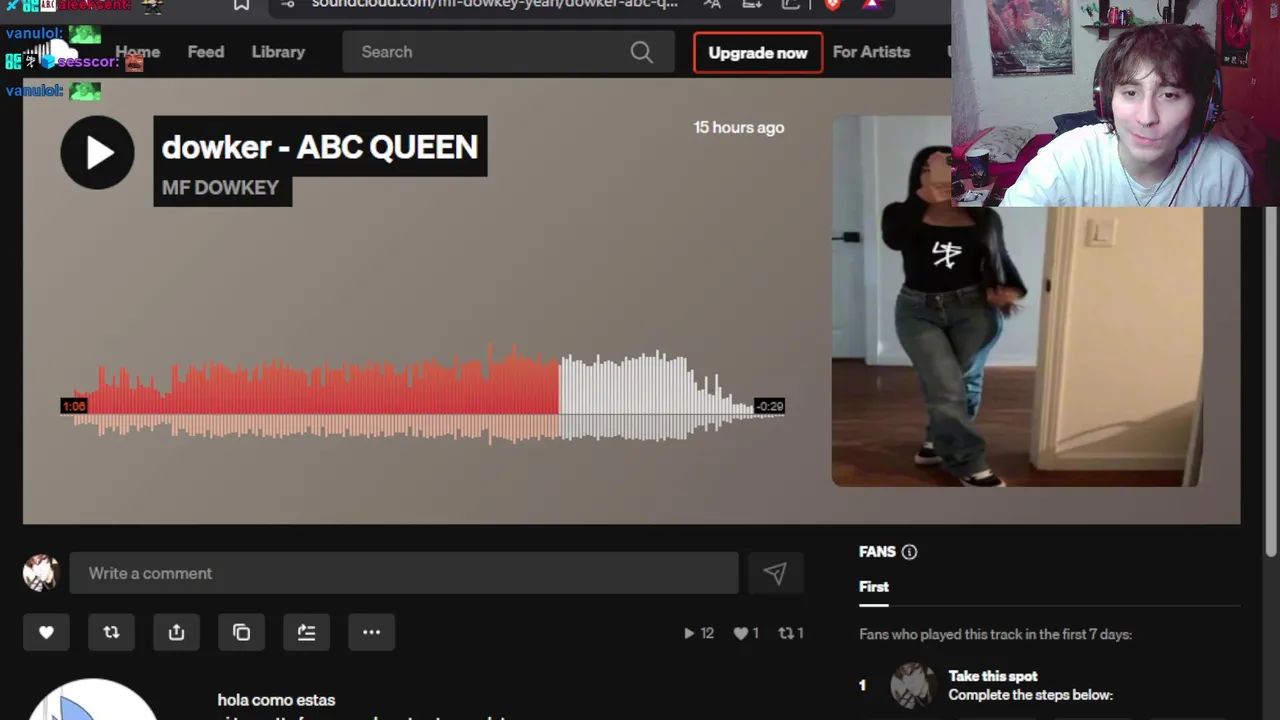Share the track
This screenshot has height=720, width=1280.
(x=176, y=632)
